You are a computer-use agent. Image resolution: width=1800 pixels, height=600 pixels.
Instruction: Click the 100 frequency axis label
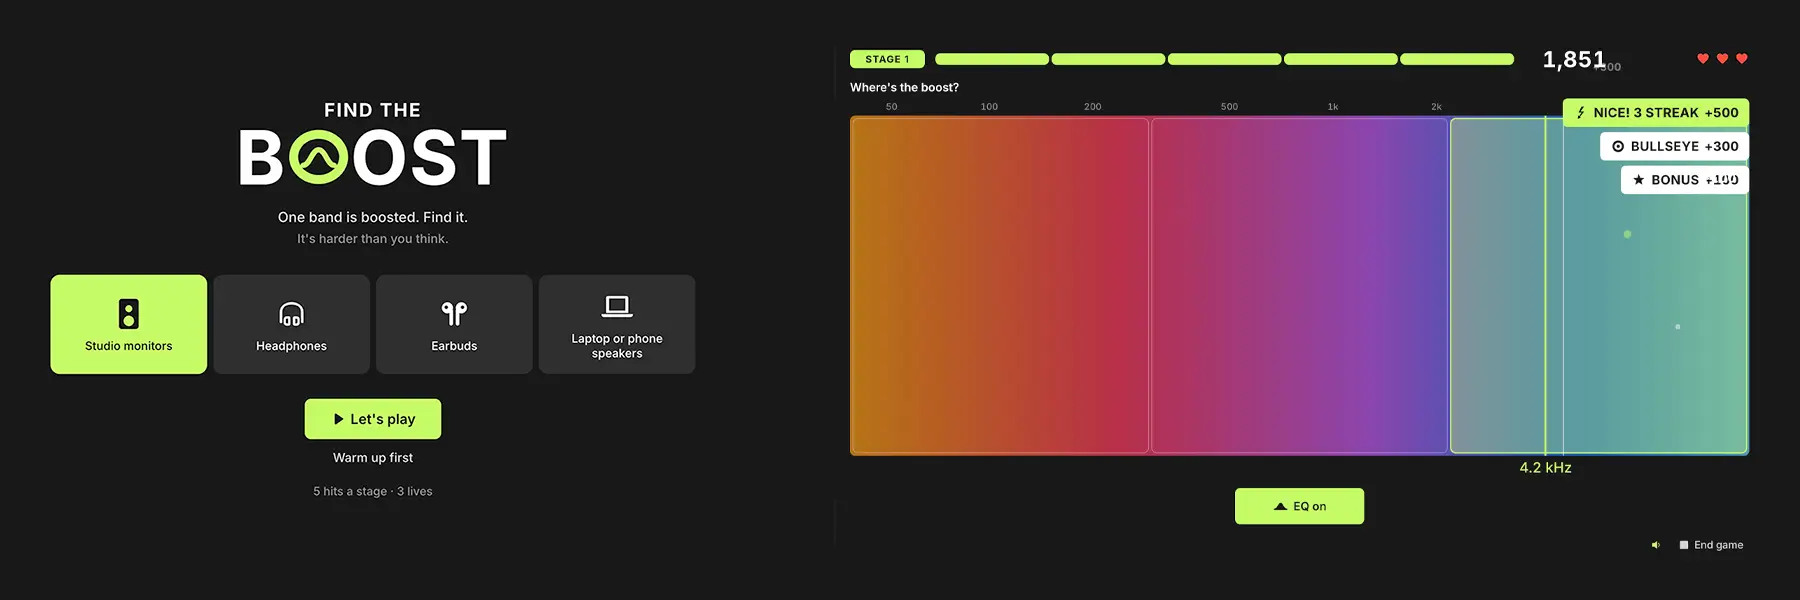tap(989, 107)
